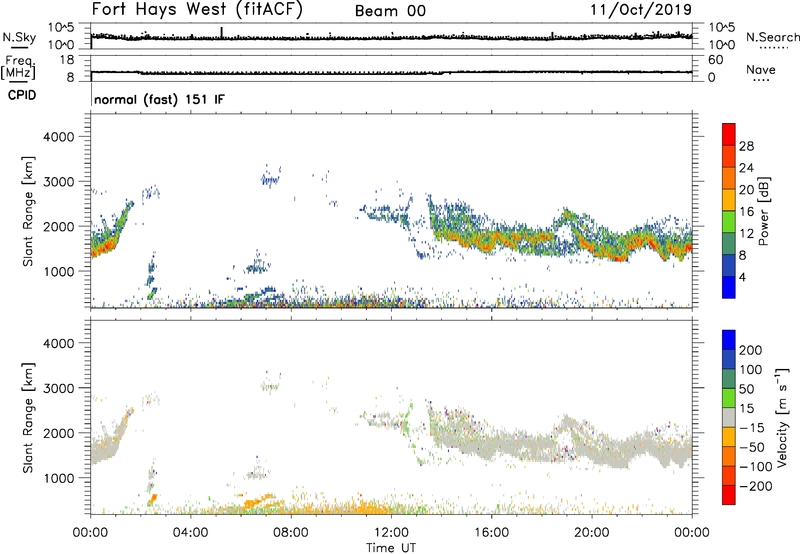The image size is (800, 554).
Task: Click the '12:00' time tick label
Action: 391,533
